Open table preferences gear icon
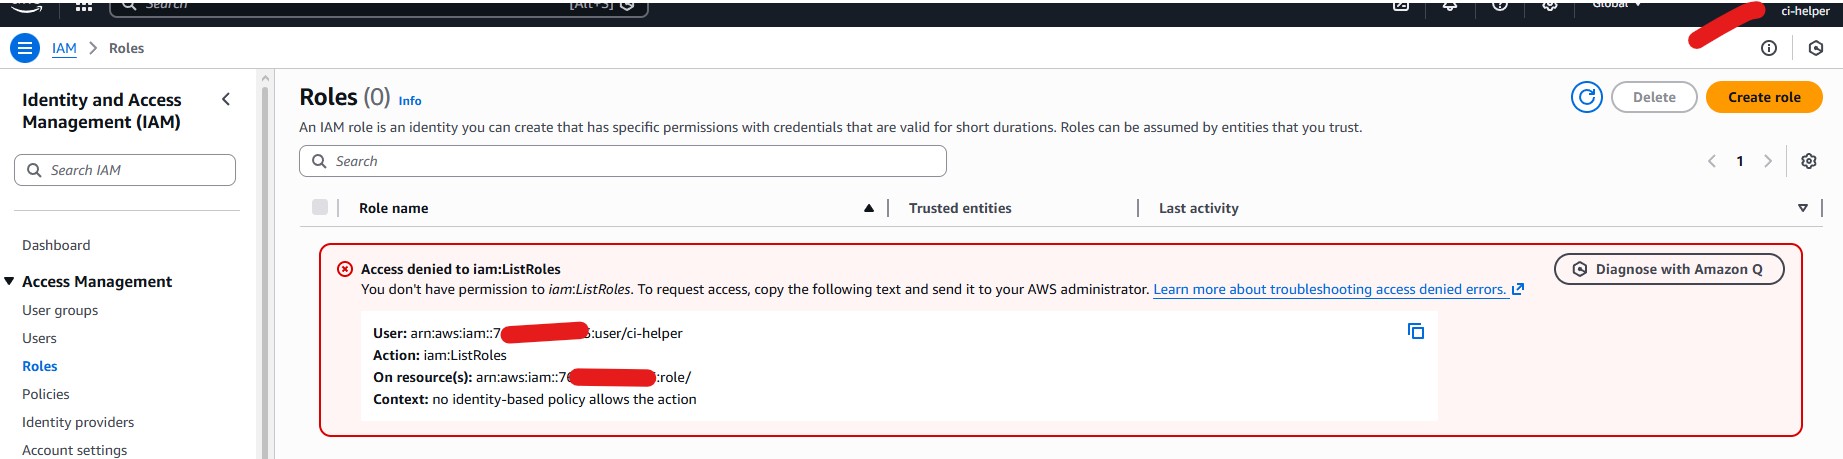Viewport: 1843px width, 459px height. tap(1808, 161)
